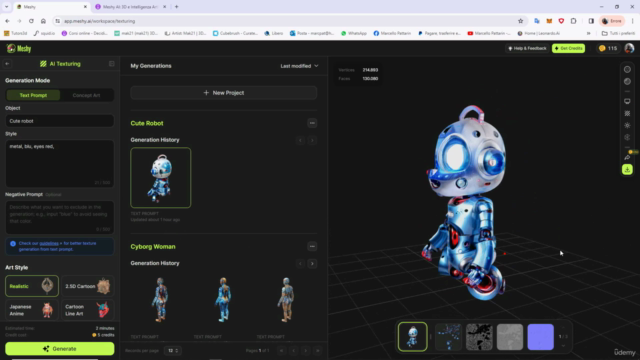Screen dimensions: 640x360
Task: Click the Get Credits button
Action: [x=568, y=48]
